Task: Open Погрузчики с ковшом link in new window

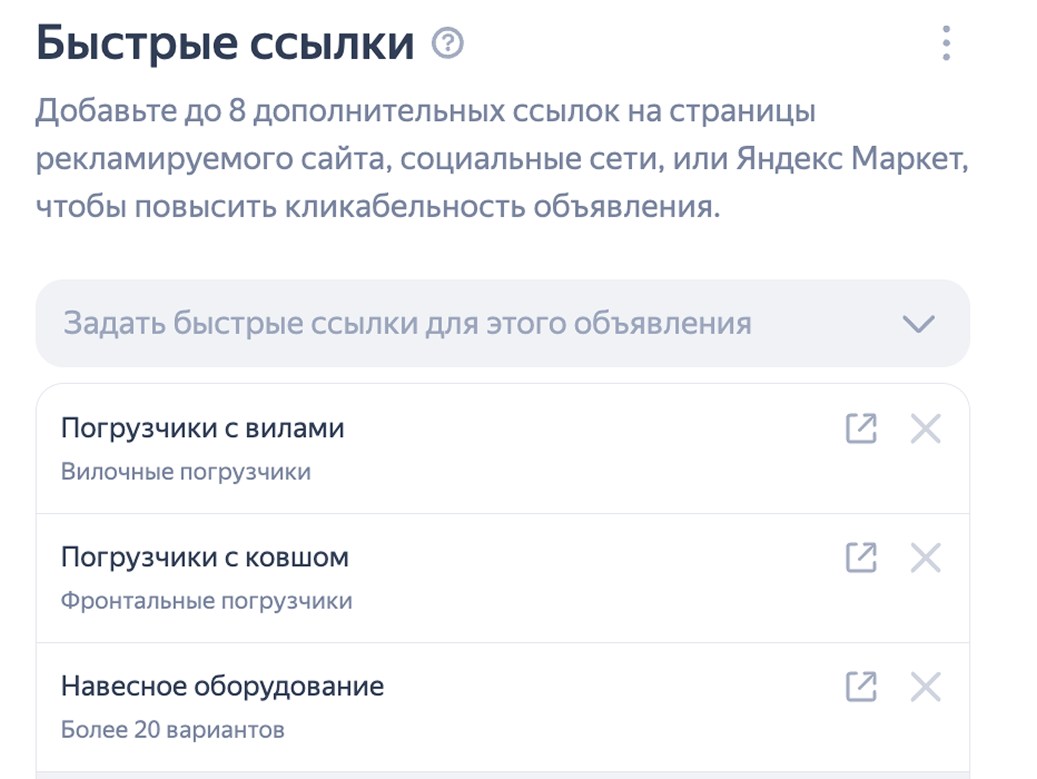Action: tap(861, 557)
